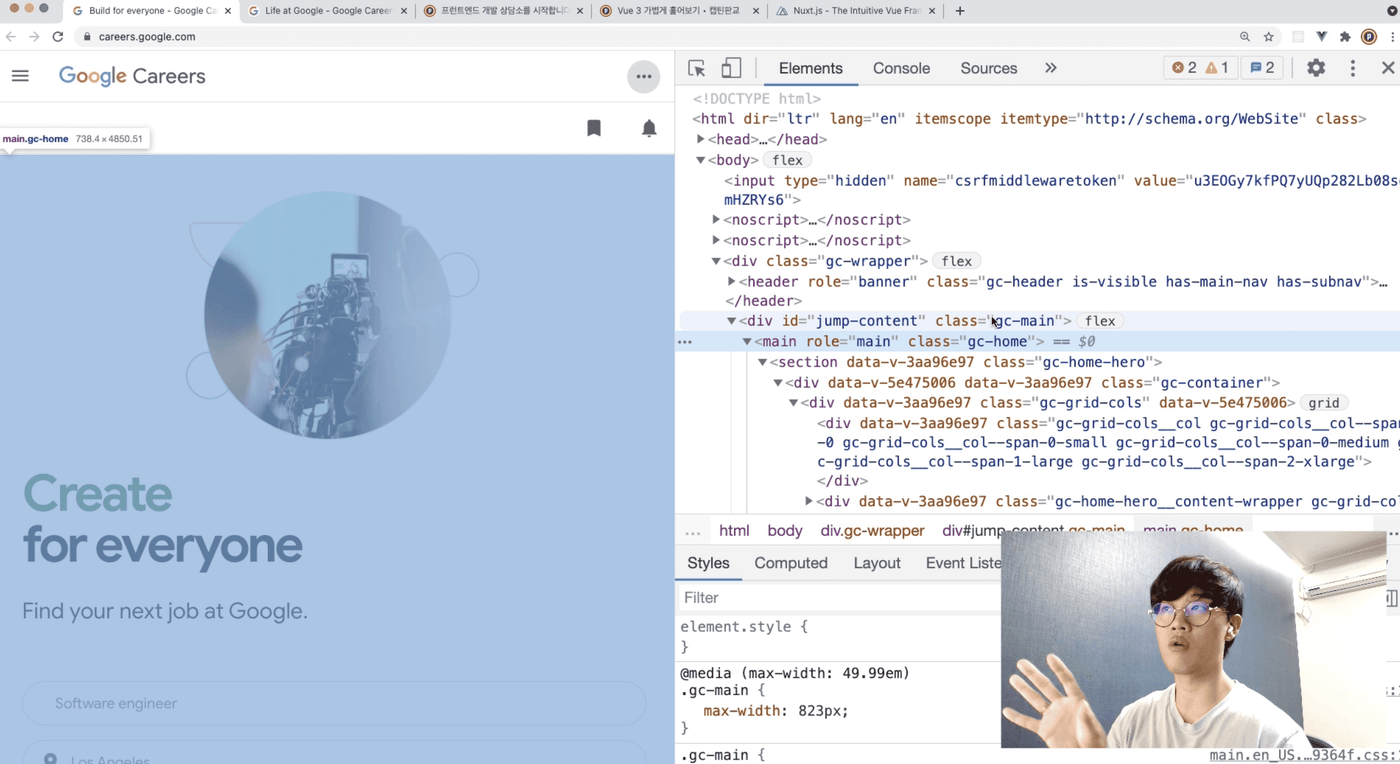
Task: Open the Event Listeners pane tab
Action: (961, 563)
